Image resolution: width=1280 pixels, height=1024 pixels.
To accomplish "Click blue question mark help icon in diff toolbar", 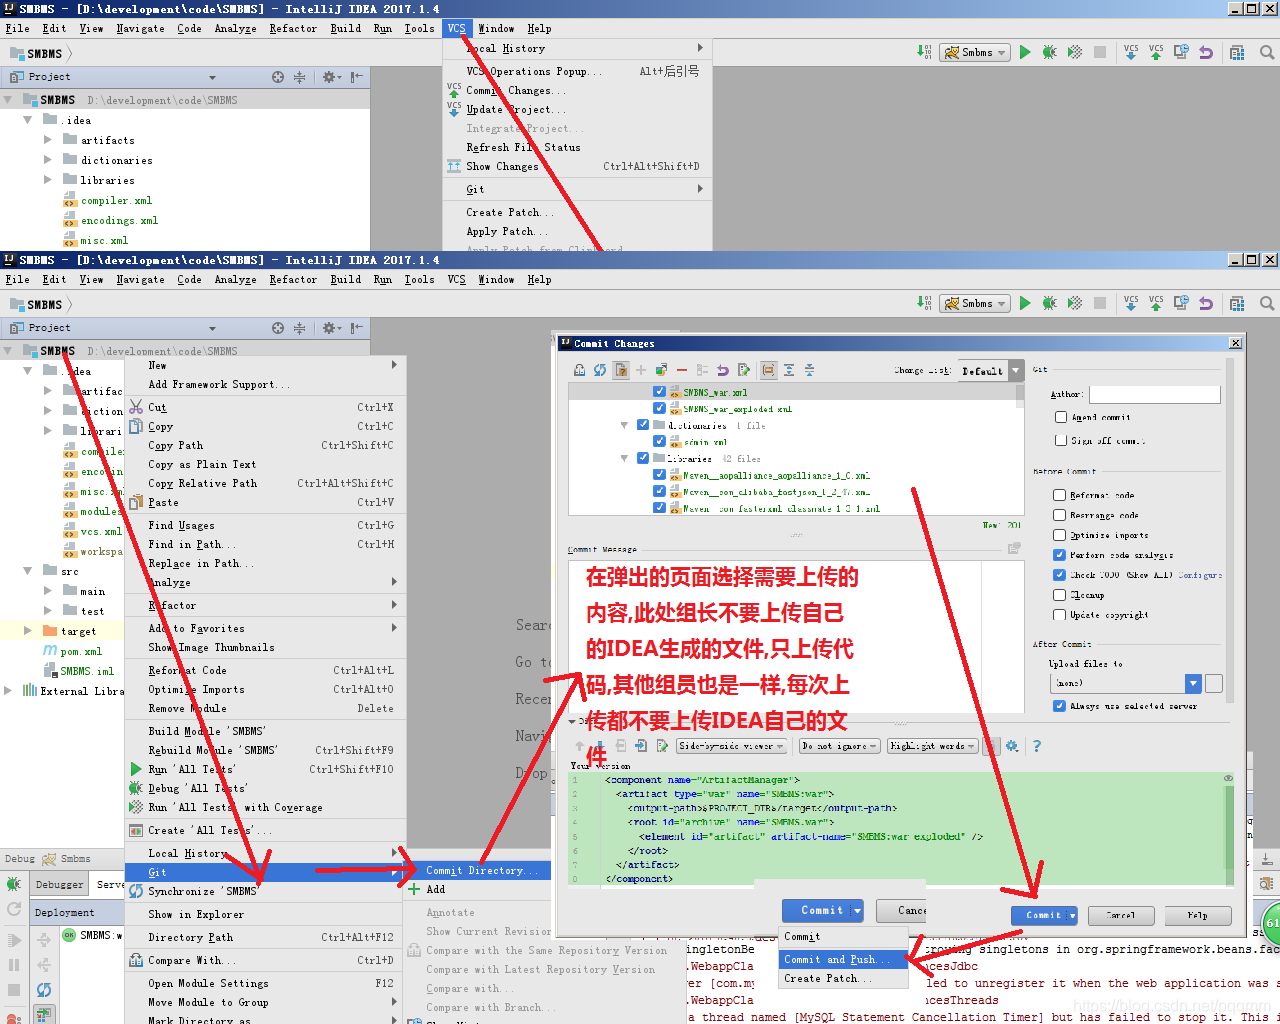I will (x=1037, y=746).
